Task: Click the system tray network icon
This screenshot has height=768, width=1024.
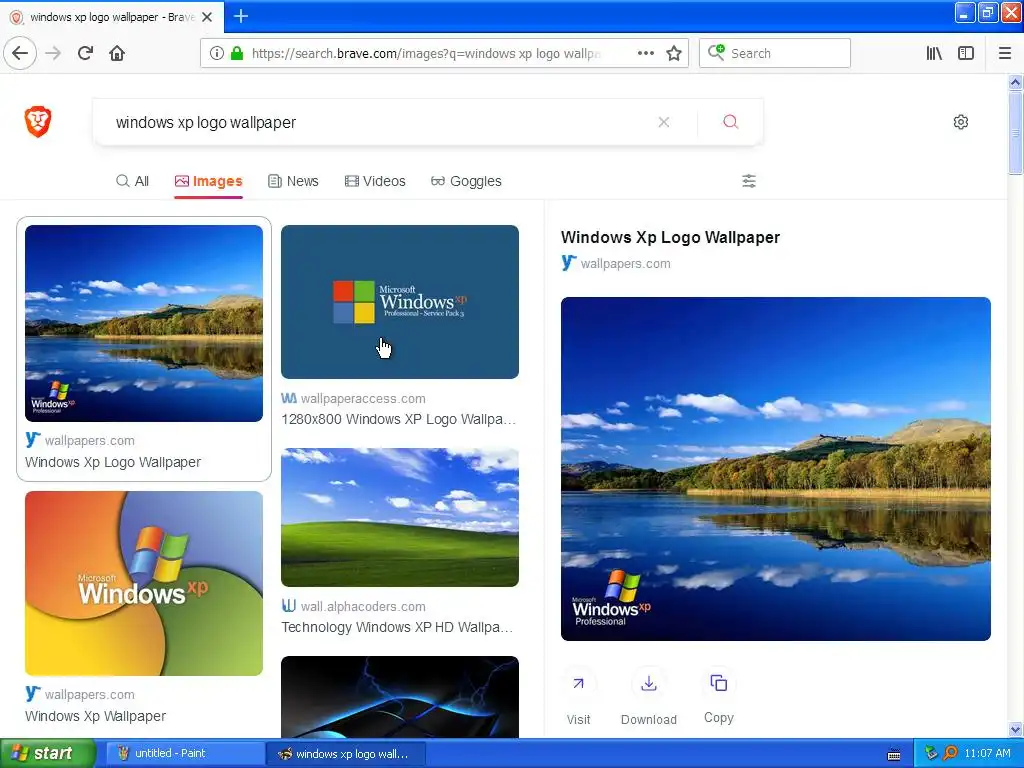Action: (931, 753)
